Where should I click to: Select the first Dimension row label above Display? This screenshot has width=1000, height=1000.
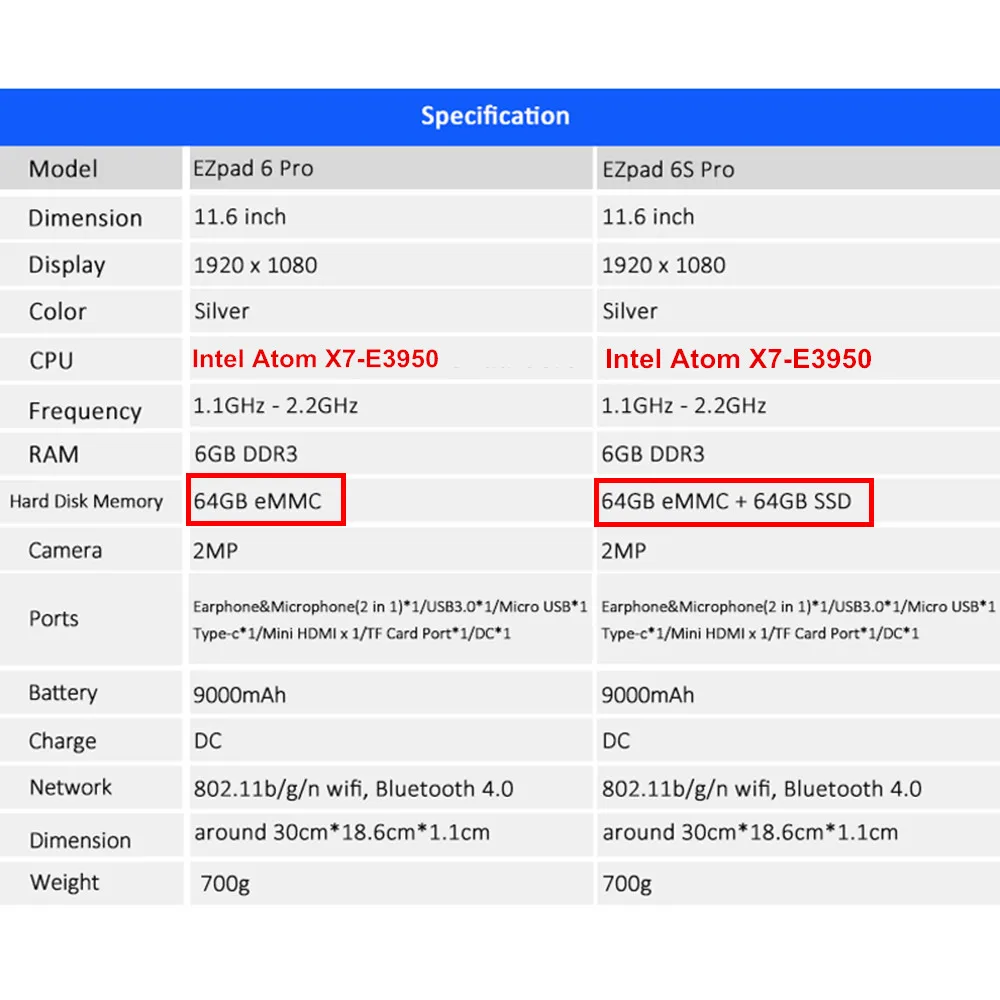[x=85, y=218]
